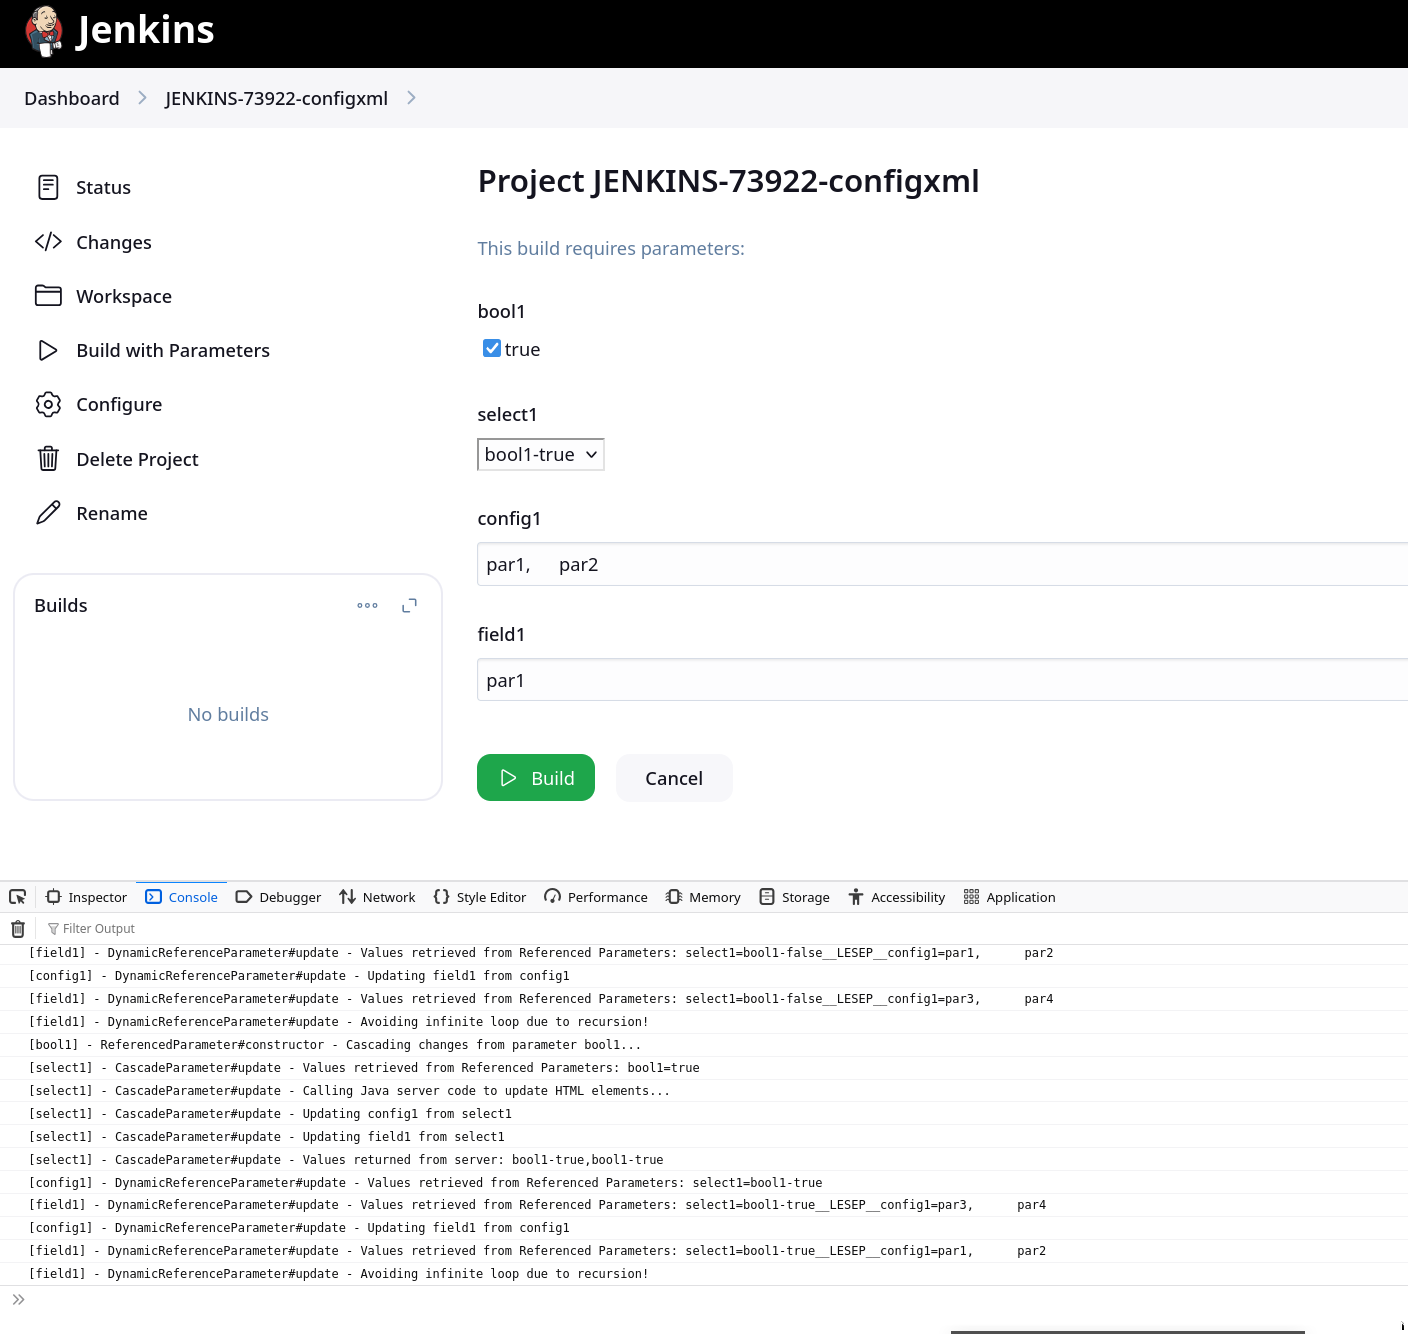Expand the Builds panel to full view
The image size is (1408, 1334).
409,605
